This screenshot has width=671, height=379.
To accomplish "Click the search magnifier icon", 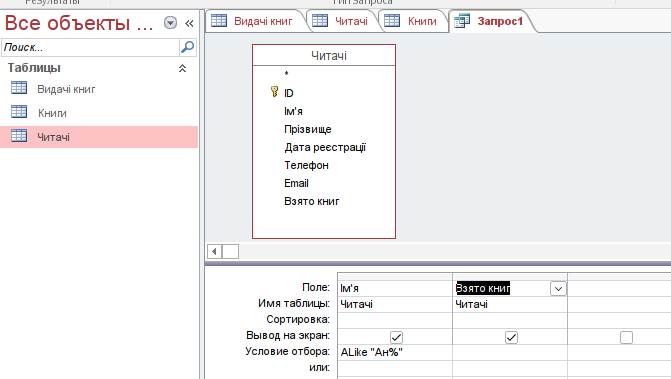I will [187, 47].
